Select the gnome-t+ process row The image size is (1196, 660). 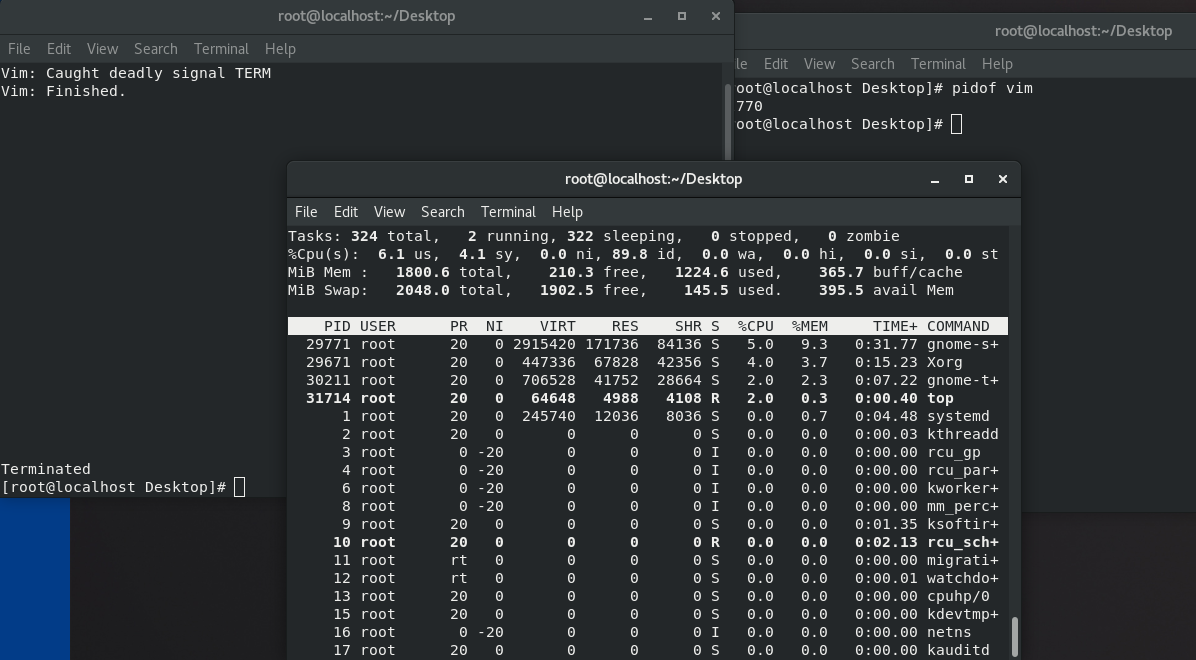tap(648, 380)
